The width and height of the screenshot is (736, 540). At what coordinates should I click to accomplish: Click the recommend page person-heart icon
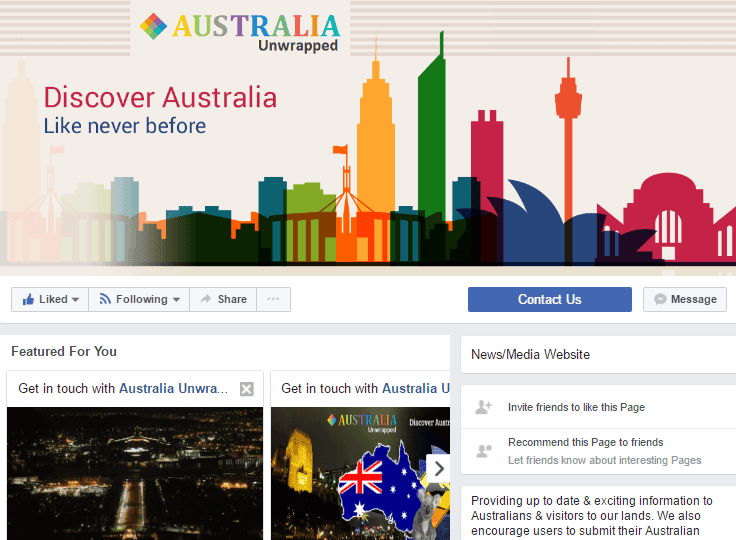pos(483,451)
